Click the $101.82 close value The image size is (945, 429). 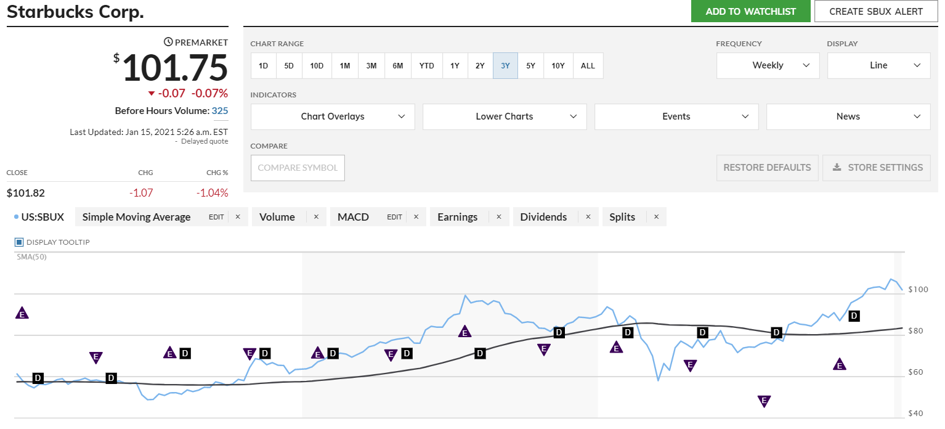(25, 193)
